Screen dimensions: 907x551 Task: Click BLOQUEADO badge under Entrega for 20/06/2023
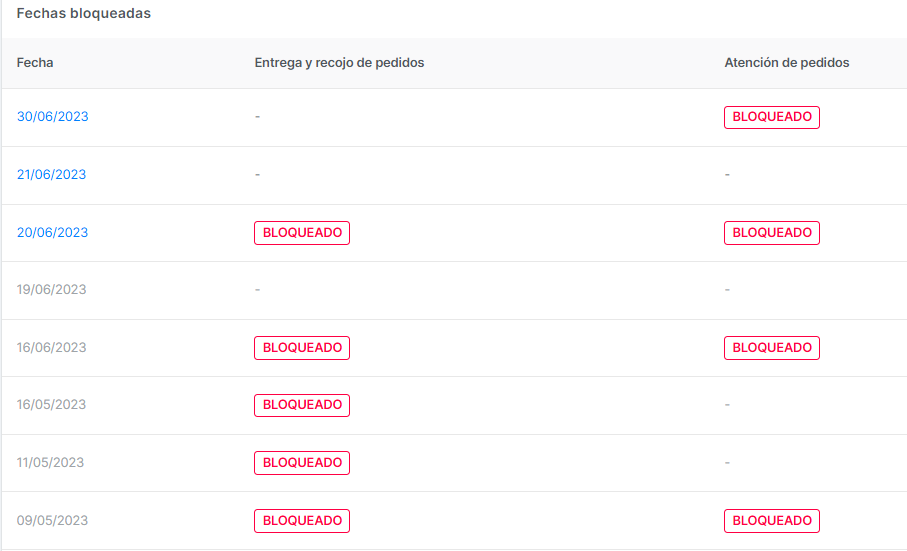[302, 233]
